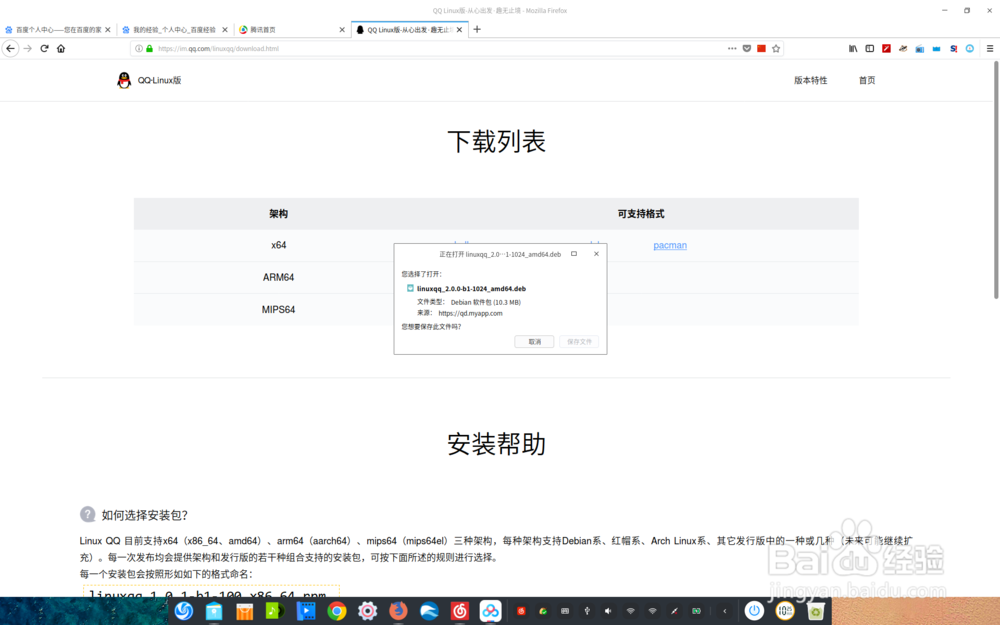Click the USB device tray icon
This screenshot has width=1000, height=625.
pos(587,611)
